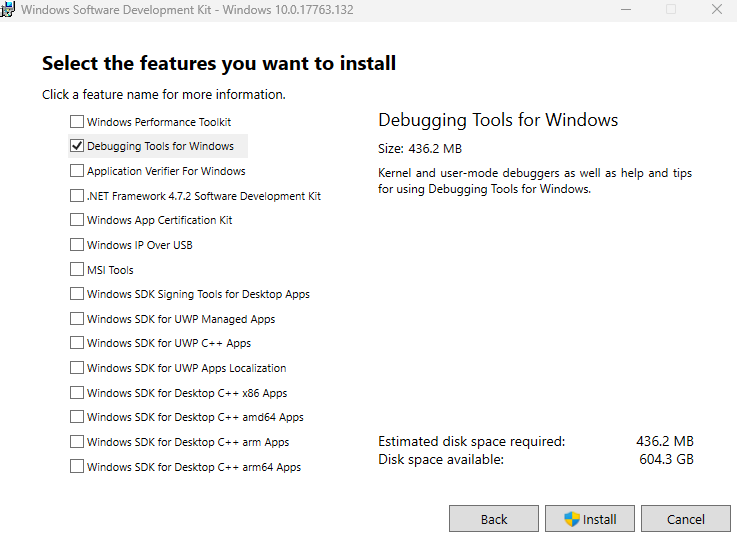Select 'Windows SDK for Desktop C++ arm64 Apps' label
This screenshot has width=737, height=536.
point(194,467)
